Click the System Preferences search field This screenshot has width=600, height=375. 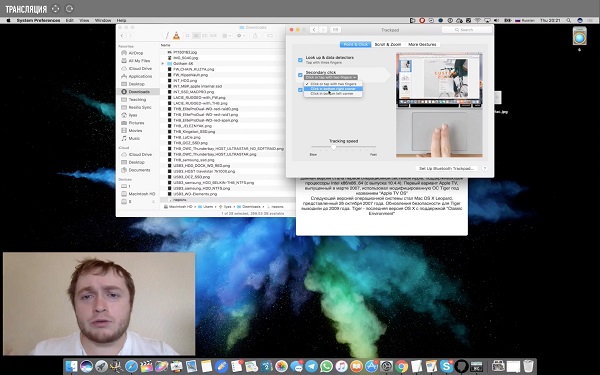[x=467, y=29]
